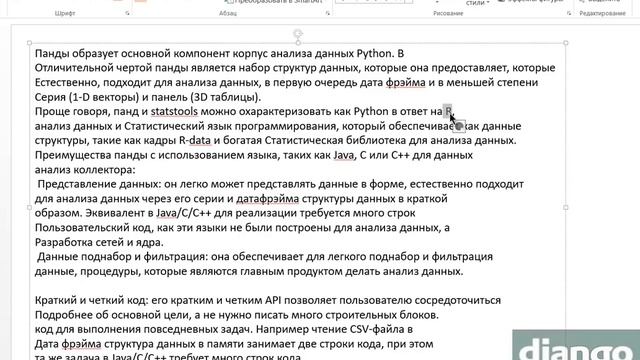Click the rotation handle above the text box
640x360 pixels.
(x=298, y=33)
